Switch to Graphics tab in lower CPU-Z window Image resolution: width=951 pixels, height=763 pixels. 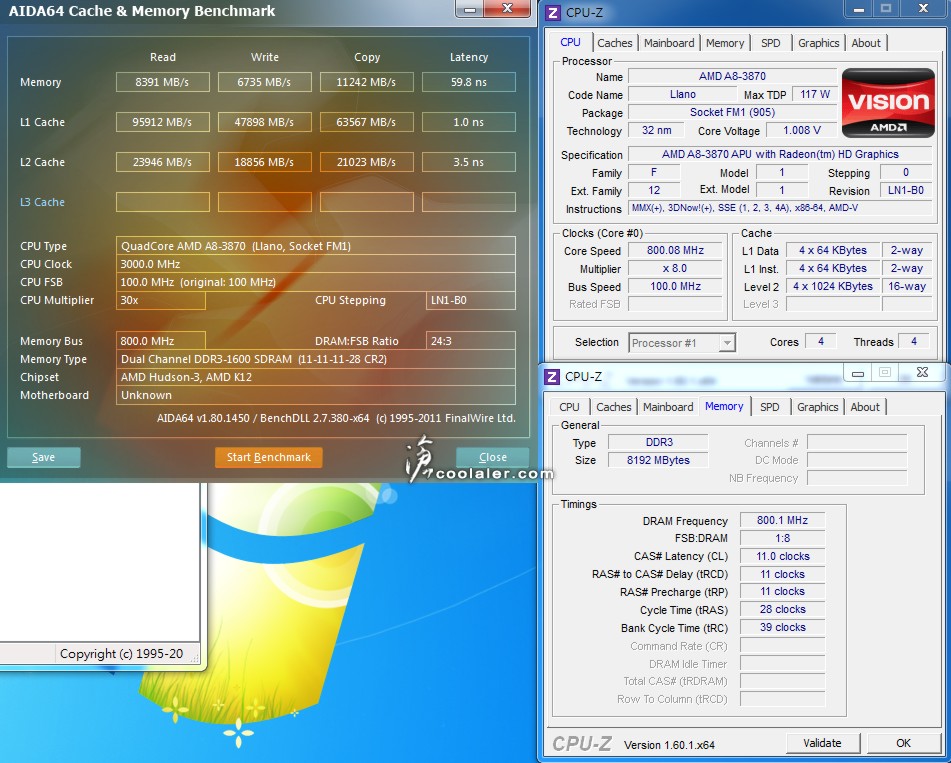pos(817,407)
